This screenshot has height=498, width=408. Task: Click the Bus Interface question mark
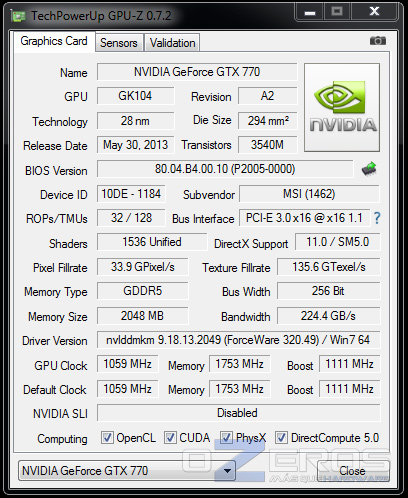coord(377,218)
